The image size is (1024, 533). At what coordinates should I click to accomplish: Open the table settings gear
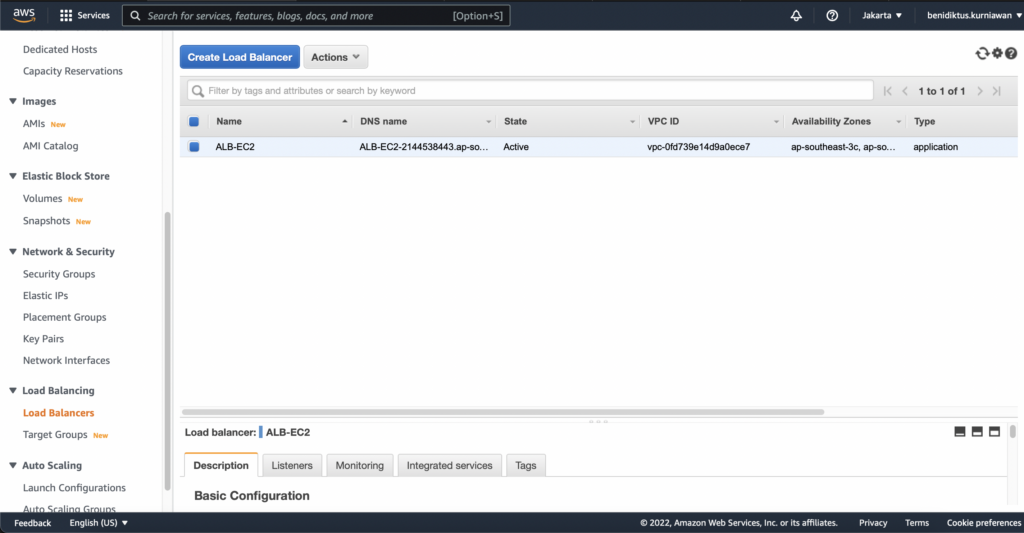tap(997, 54)
